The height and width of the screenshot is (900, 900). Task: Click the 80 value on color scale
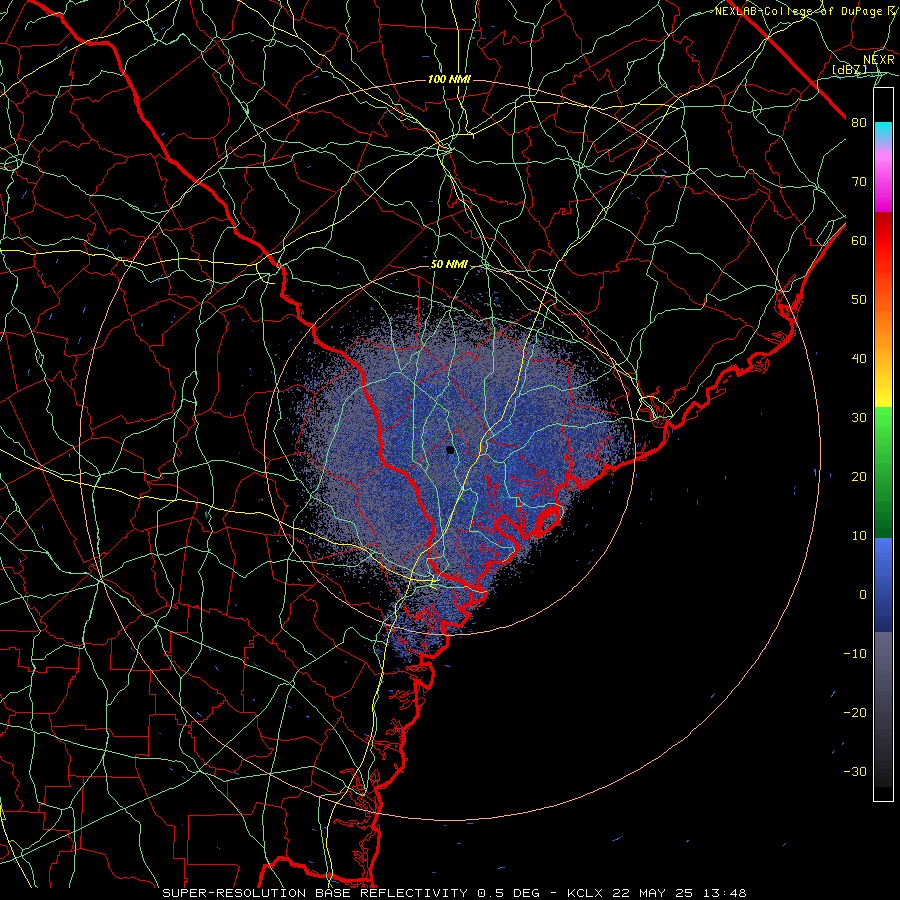pos(859,123)
